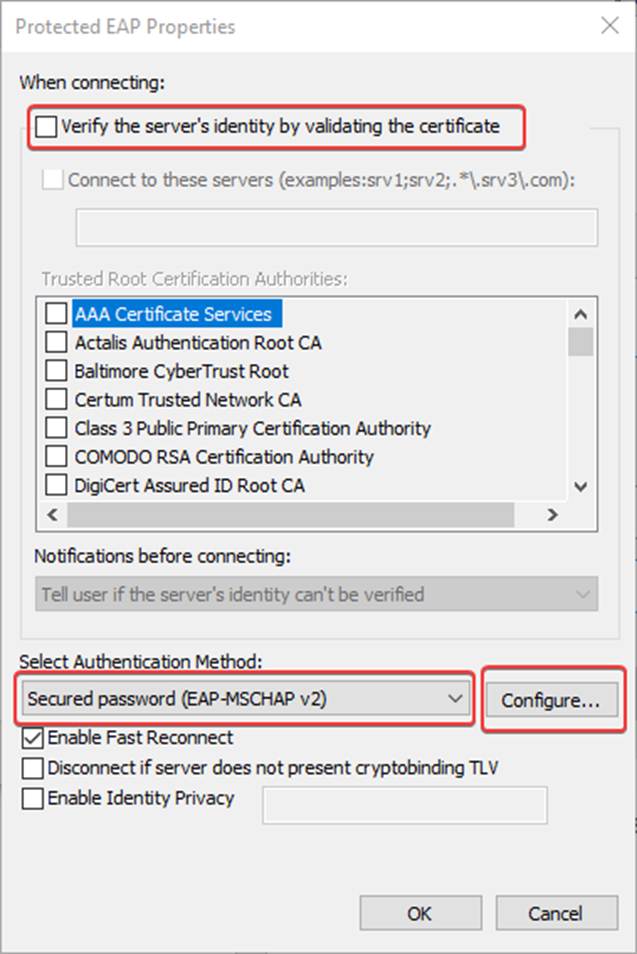Viewport: 637px width, 954px height.
Task: Confirm settings with OK
Action: click(420, 913)
